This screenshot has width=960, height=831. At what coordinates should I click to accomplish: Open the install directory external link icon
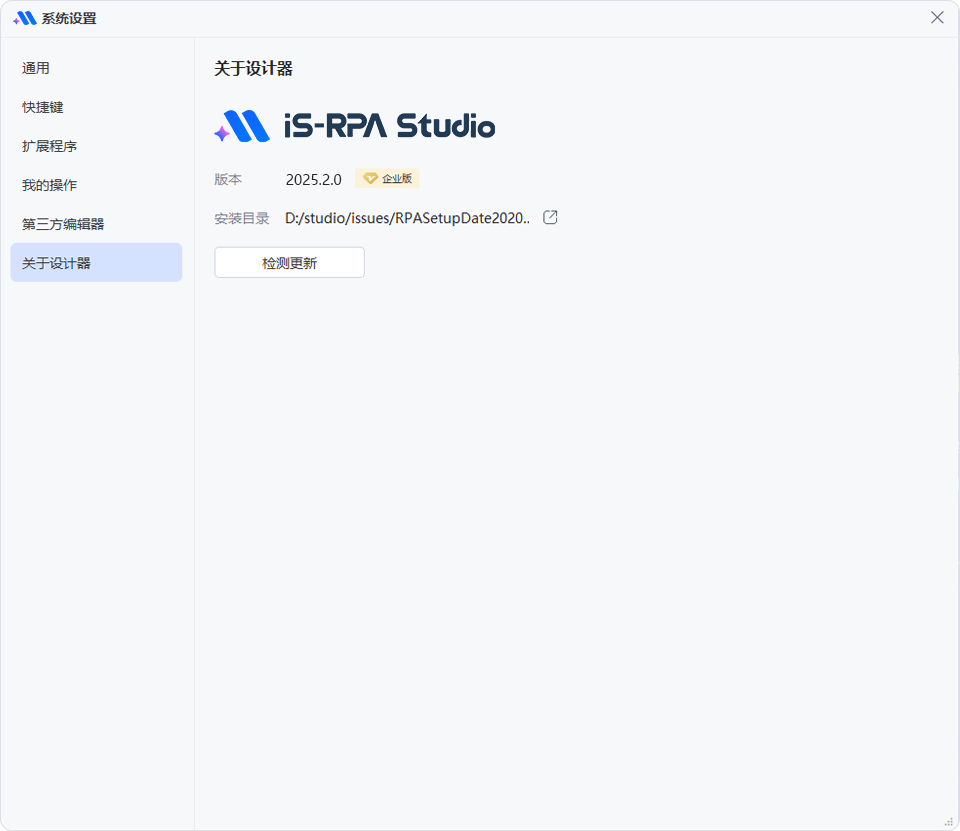(550, 218)
